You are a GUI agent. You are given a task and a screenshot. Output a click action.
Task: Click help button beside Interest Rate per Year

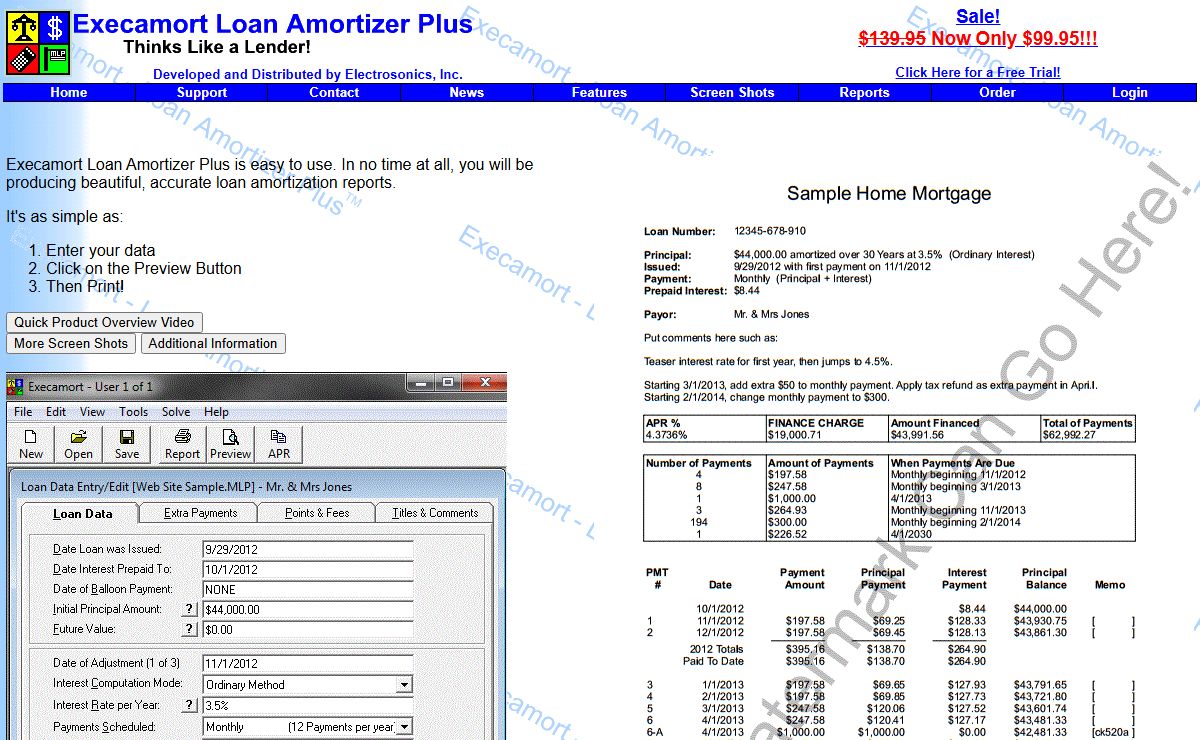coord(189,705)
